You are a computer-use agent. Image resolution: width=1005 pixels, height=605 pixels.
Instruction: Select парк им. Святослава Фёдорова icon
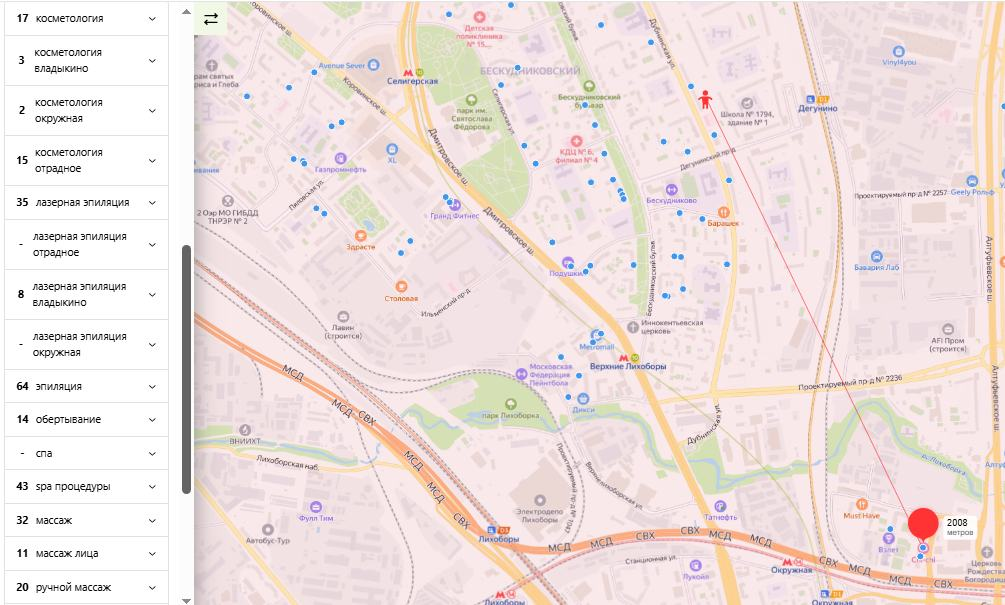point(471,101)
